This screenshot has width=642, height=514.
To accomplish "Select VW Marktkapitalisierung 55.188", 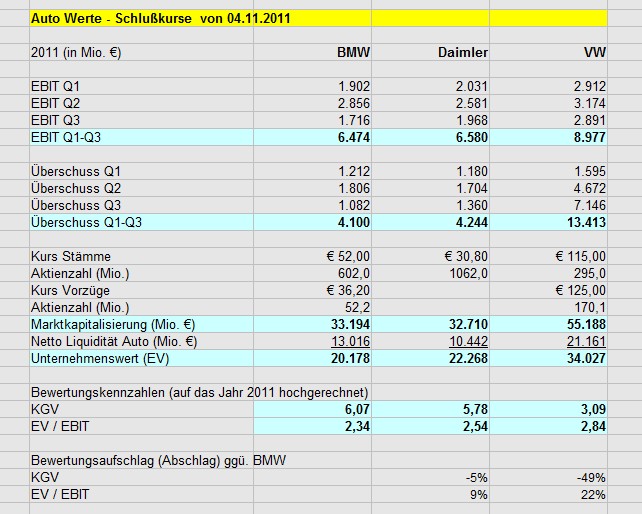I will [586, 324].
